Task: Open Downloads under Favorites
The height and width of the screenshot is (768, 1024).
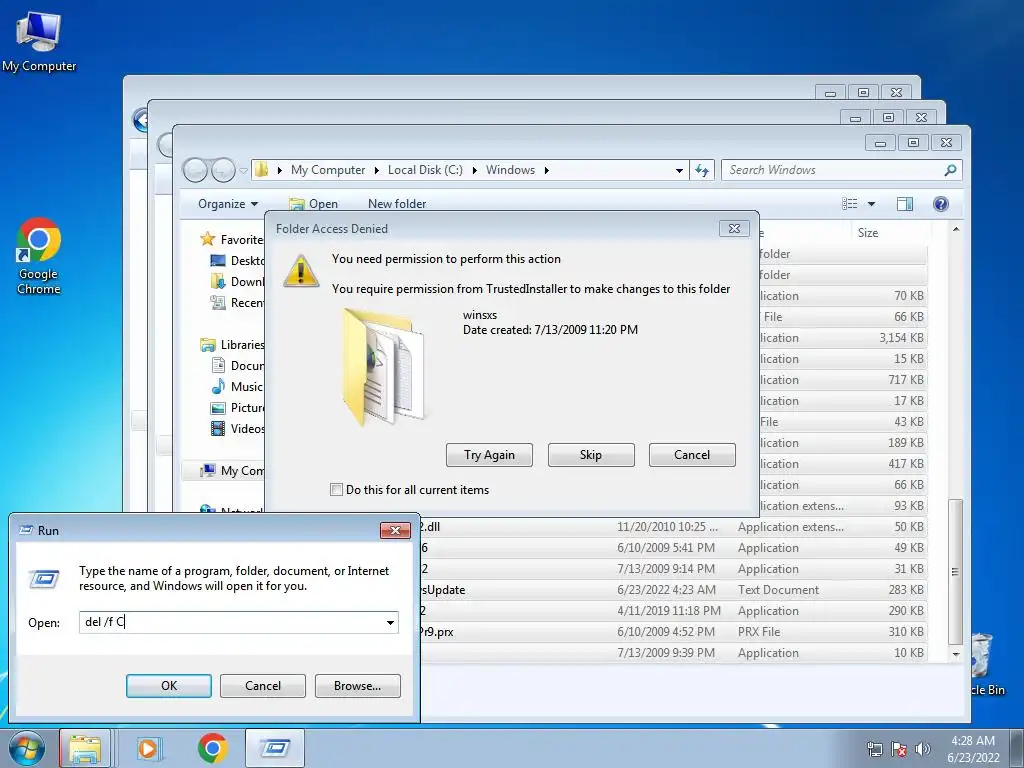Action: [237, 281]
